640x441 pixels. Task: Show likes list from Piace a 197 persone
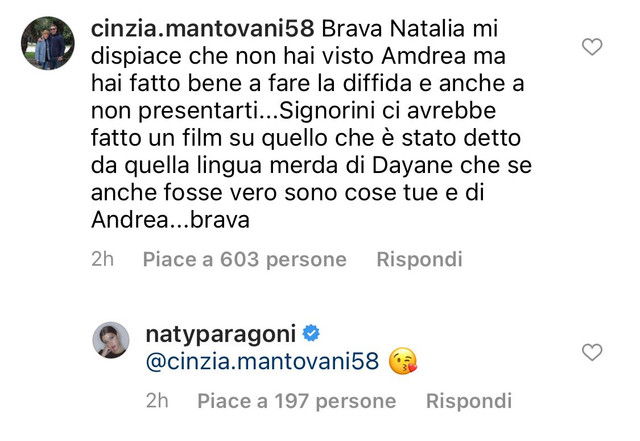click(296, 401)
